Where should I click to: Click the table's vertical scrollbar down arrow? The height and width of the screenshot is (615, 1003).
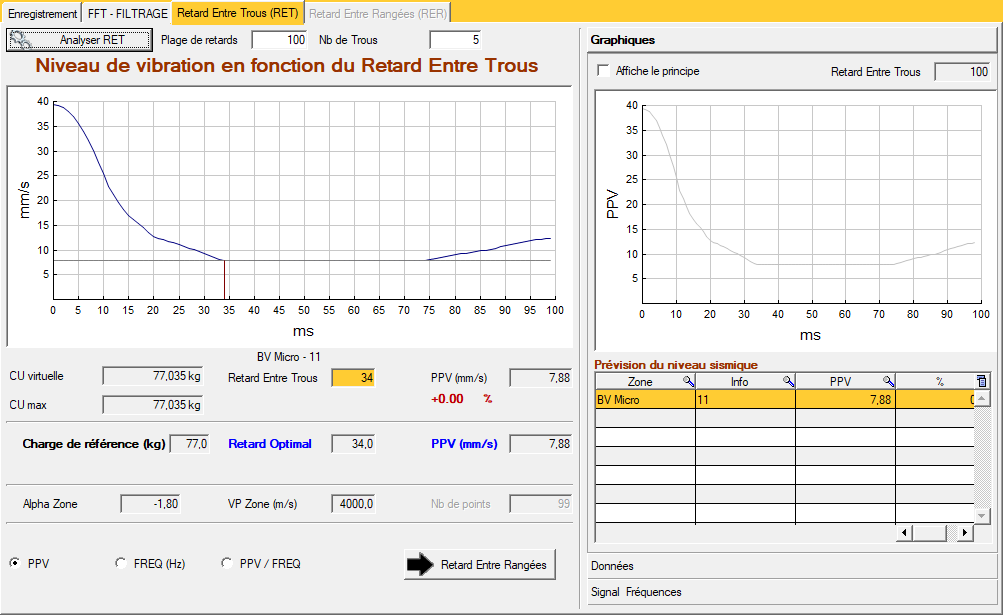tap(982, 515)
